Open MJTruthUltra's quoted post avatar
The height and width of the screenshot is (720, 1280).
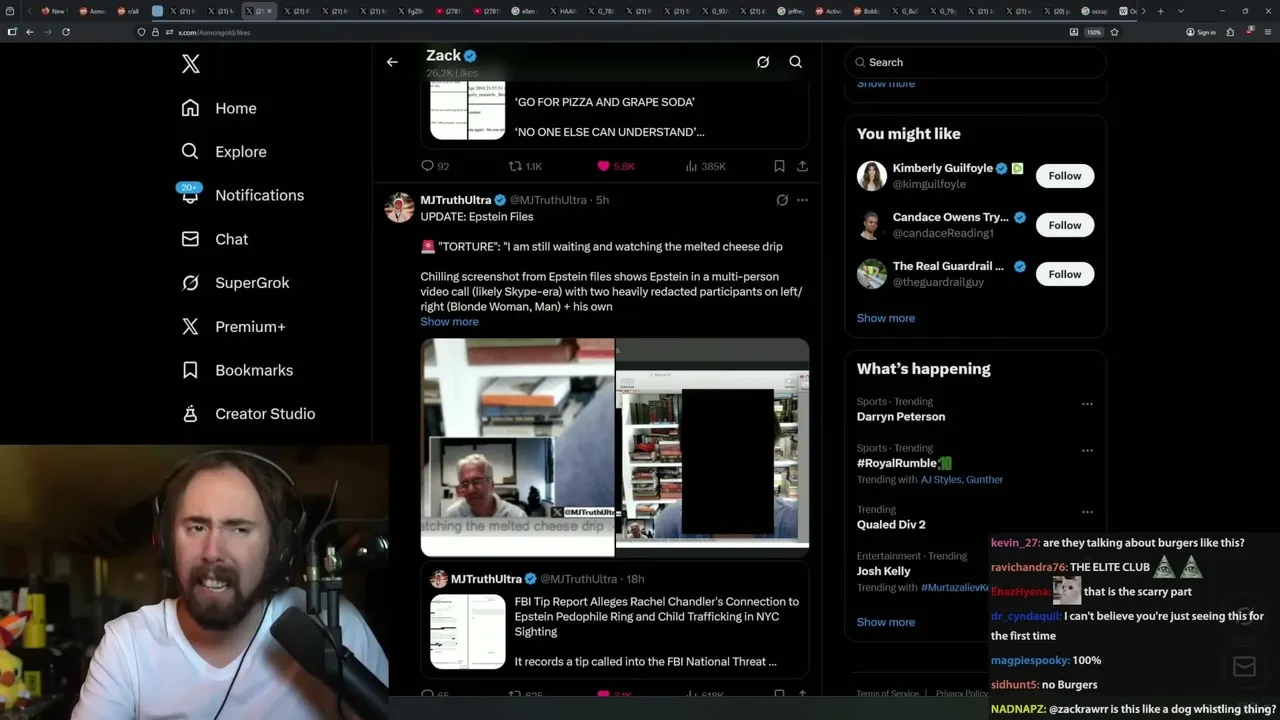(439, 579)
